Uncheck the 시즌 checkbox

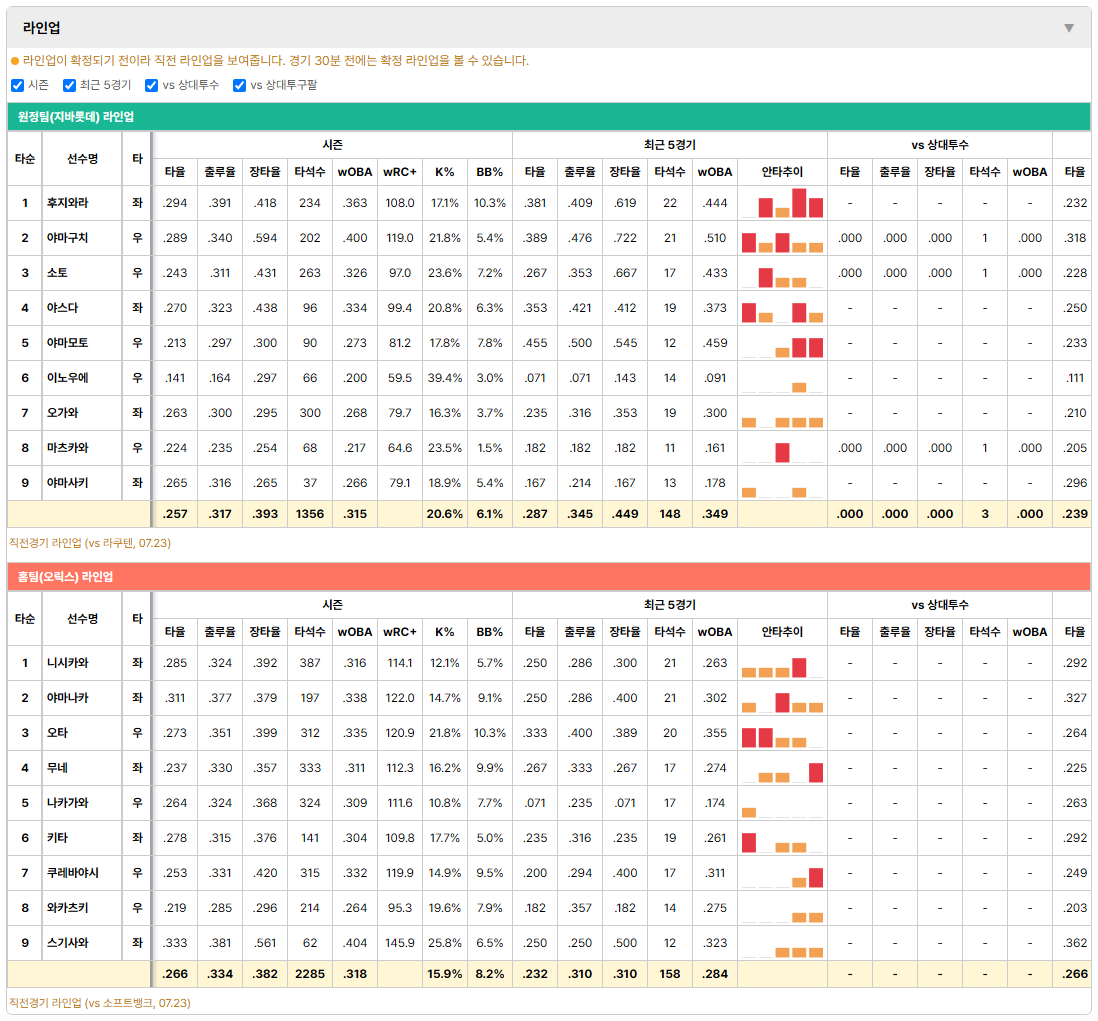point(18,85)
